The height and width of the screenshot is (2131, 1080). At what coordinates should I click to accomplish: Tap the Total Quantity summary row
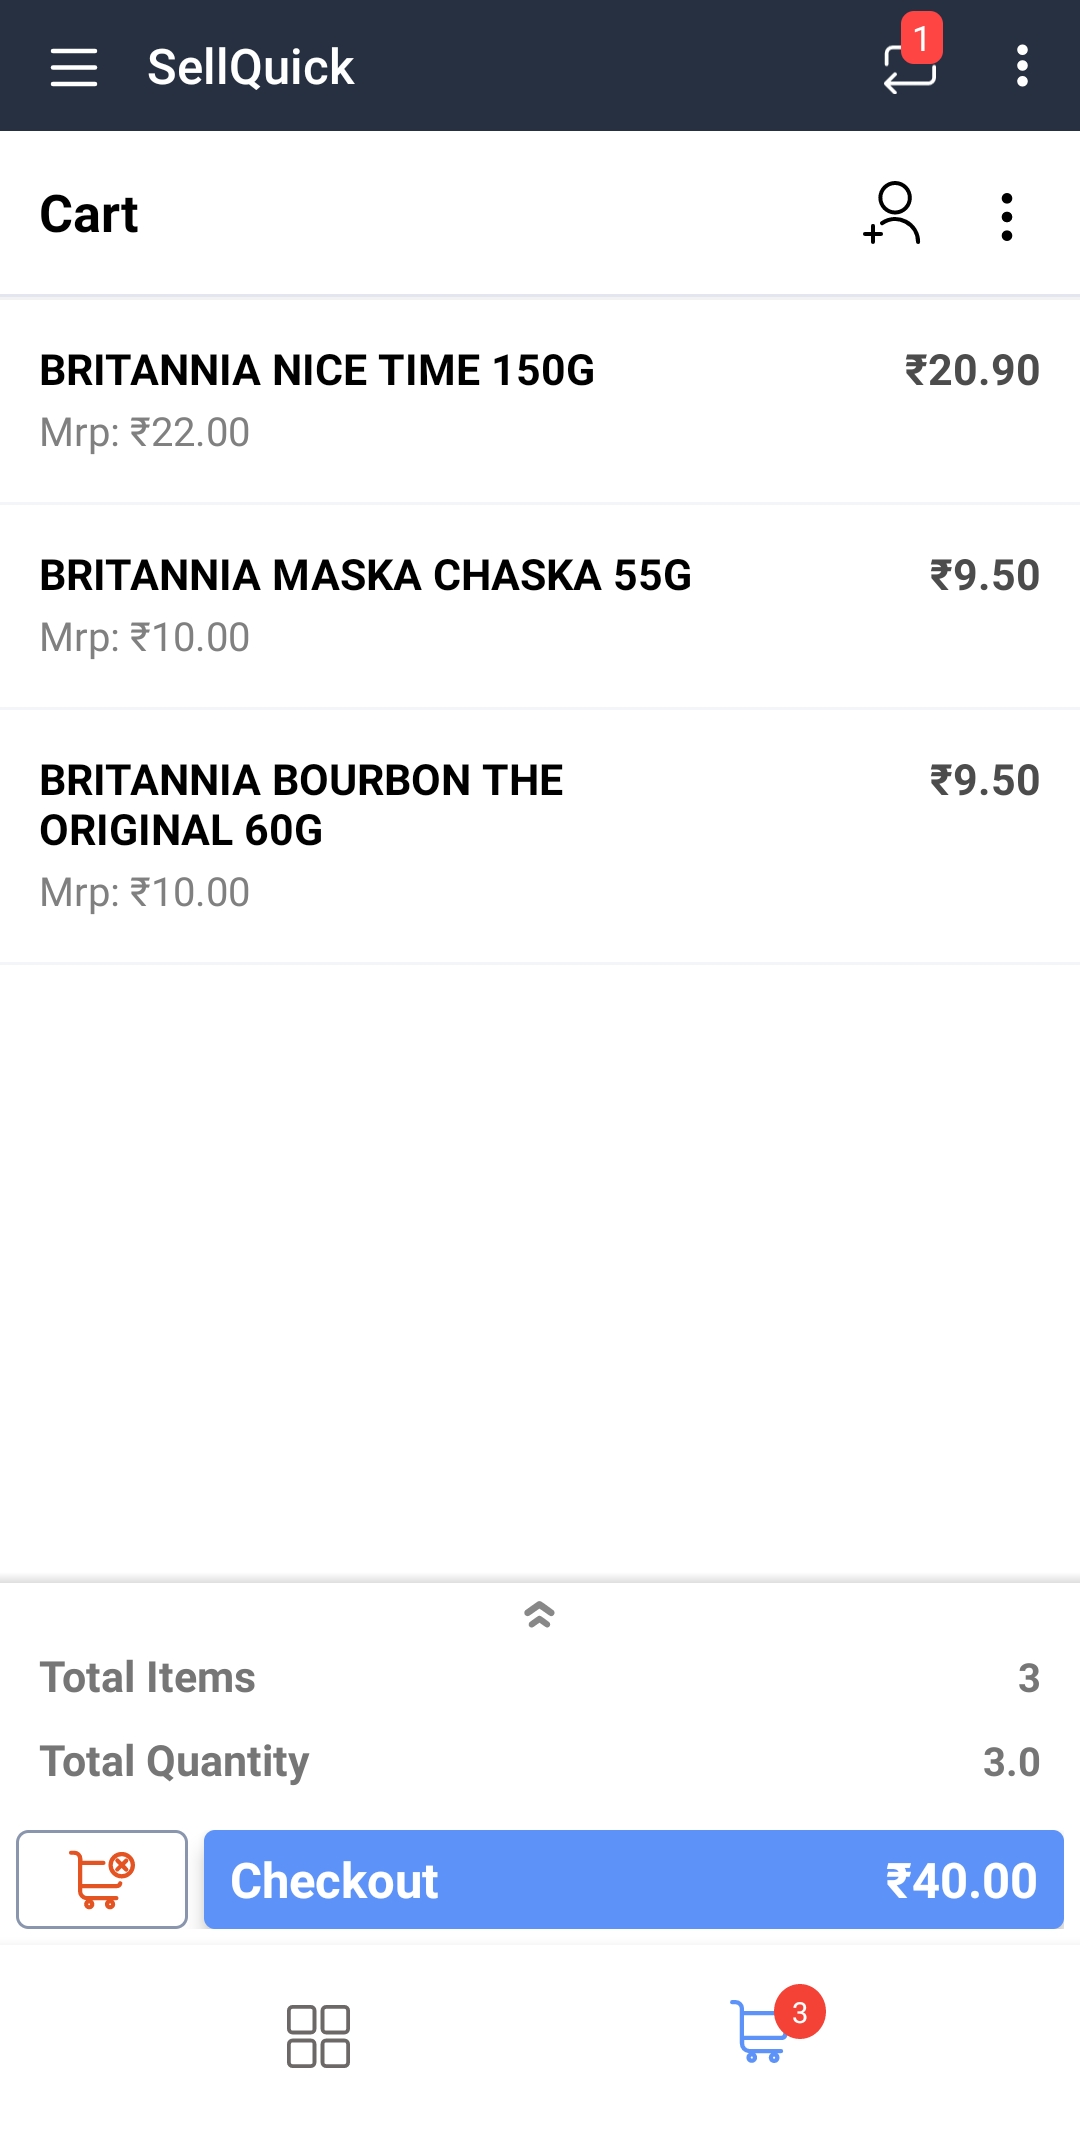coord(540,1762)
